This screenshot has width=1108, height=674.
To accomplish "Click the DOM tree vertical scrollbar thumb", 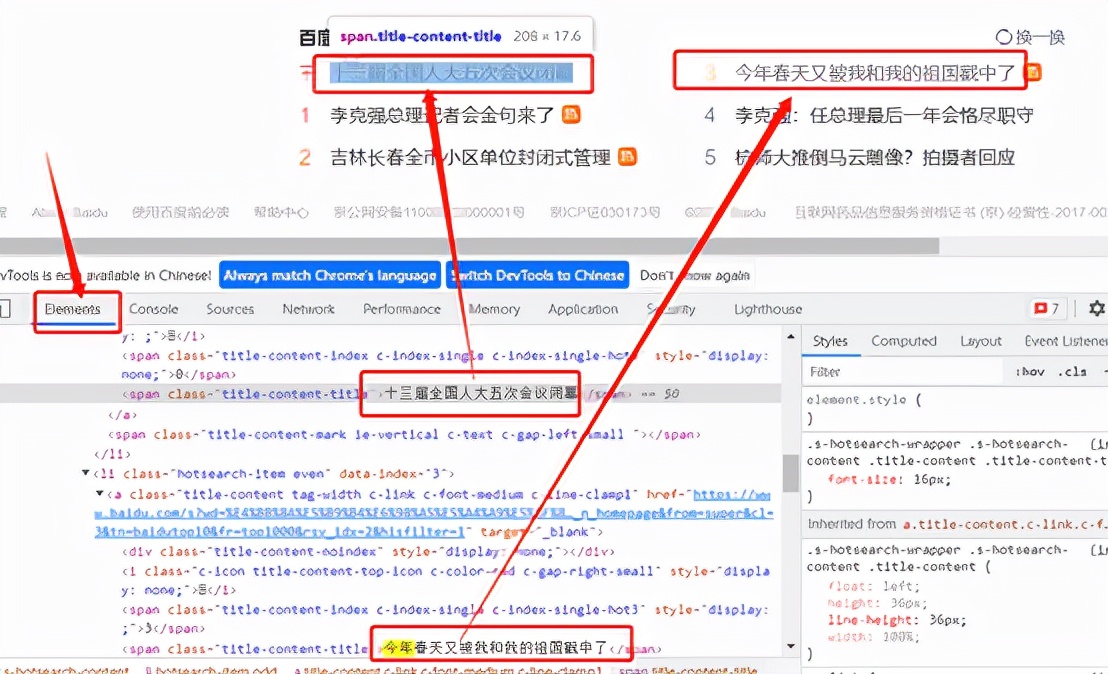I will tap(791, 473).
